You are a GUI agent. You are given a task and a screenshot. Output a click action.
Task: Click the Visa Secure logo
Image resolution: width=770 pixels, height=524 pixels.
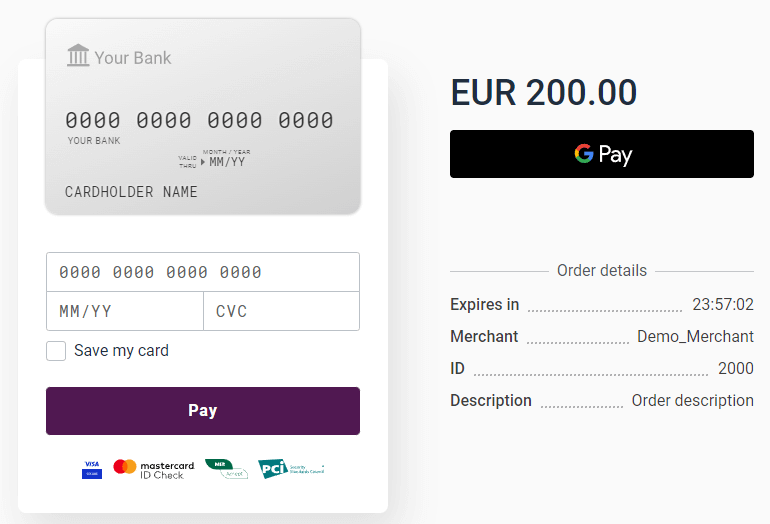[92, 469]
